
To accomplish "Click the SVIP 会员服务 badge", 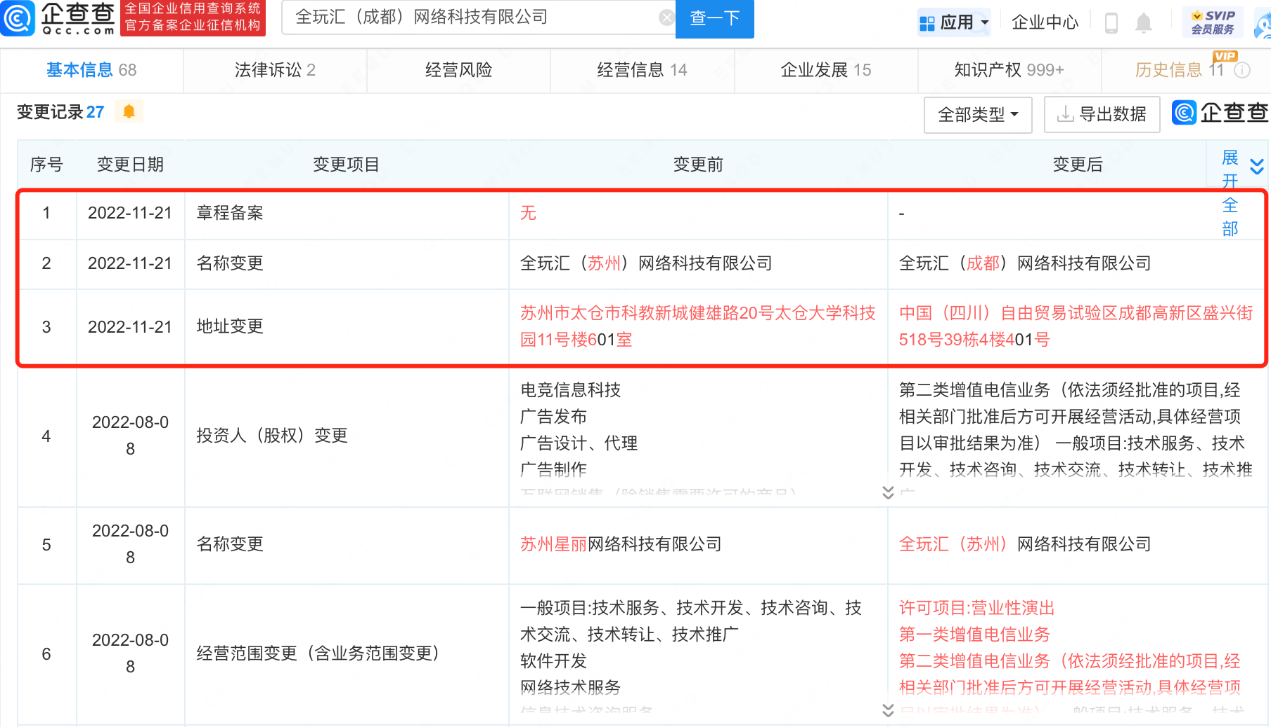I will (1211, 22).
